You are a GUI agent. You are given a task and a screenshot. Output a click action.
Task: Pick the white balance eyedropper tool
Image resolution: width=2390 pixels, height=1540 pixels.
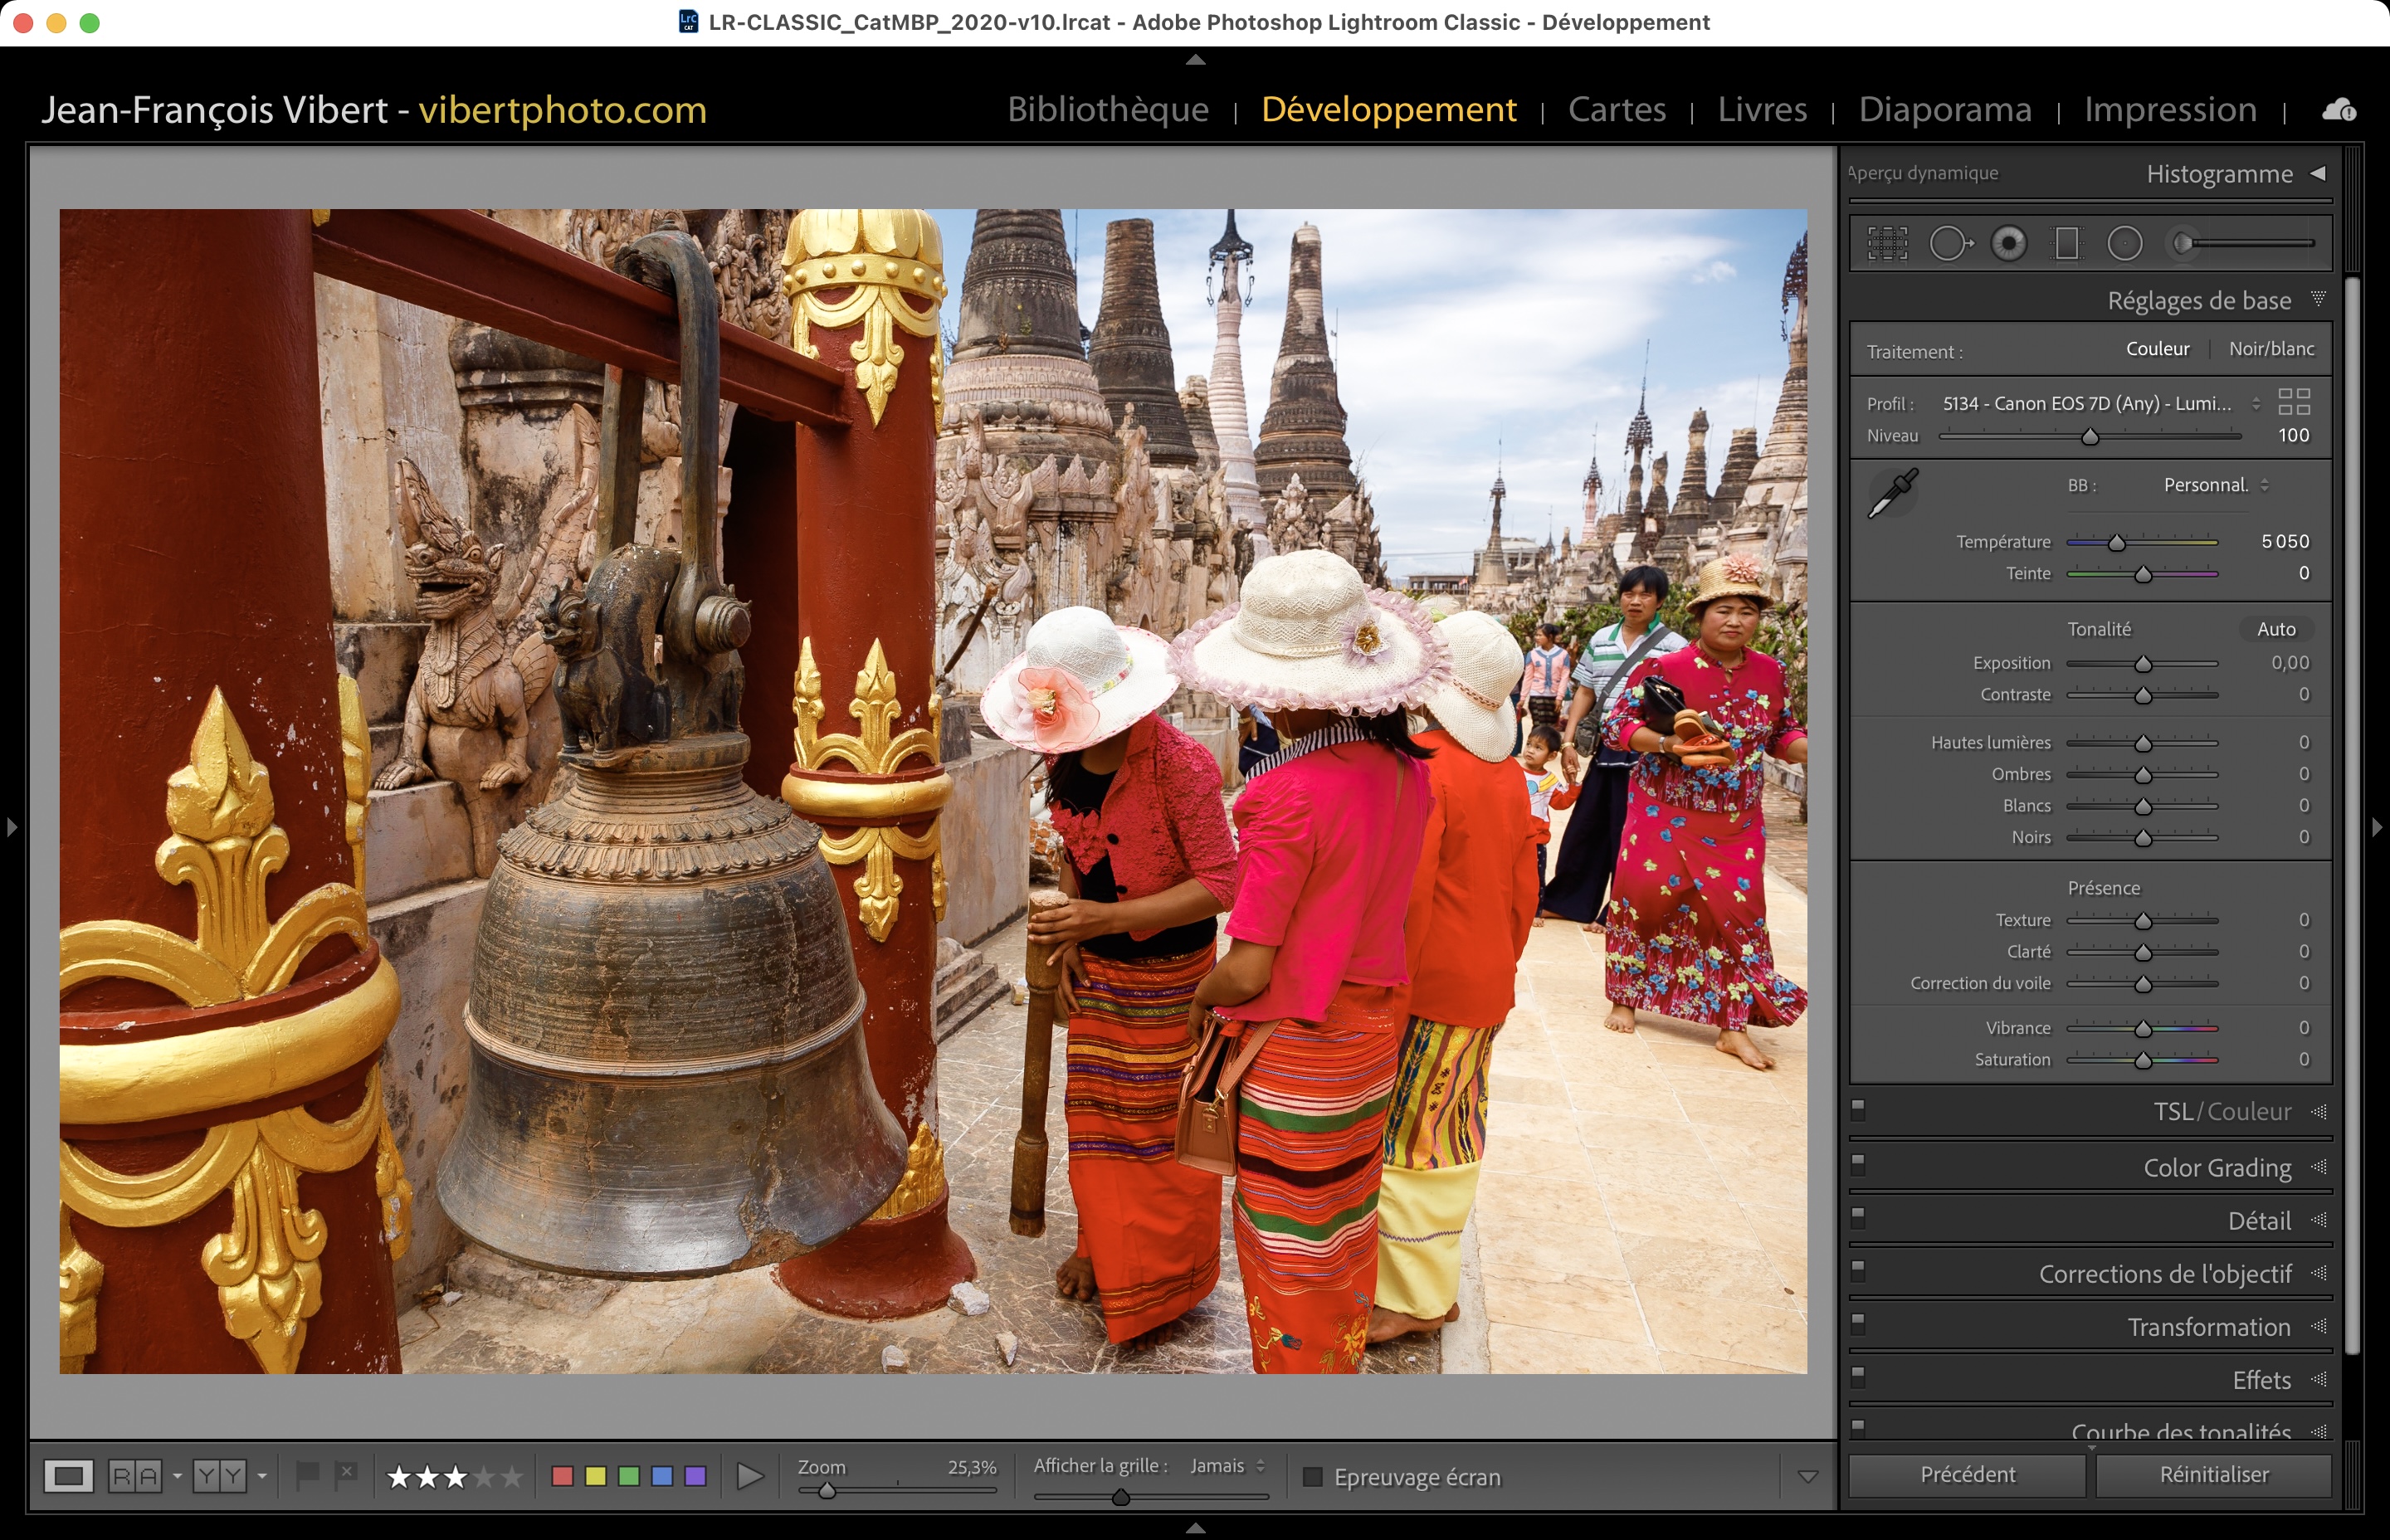(x=1892, y=494)
